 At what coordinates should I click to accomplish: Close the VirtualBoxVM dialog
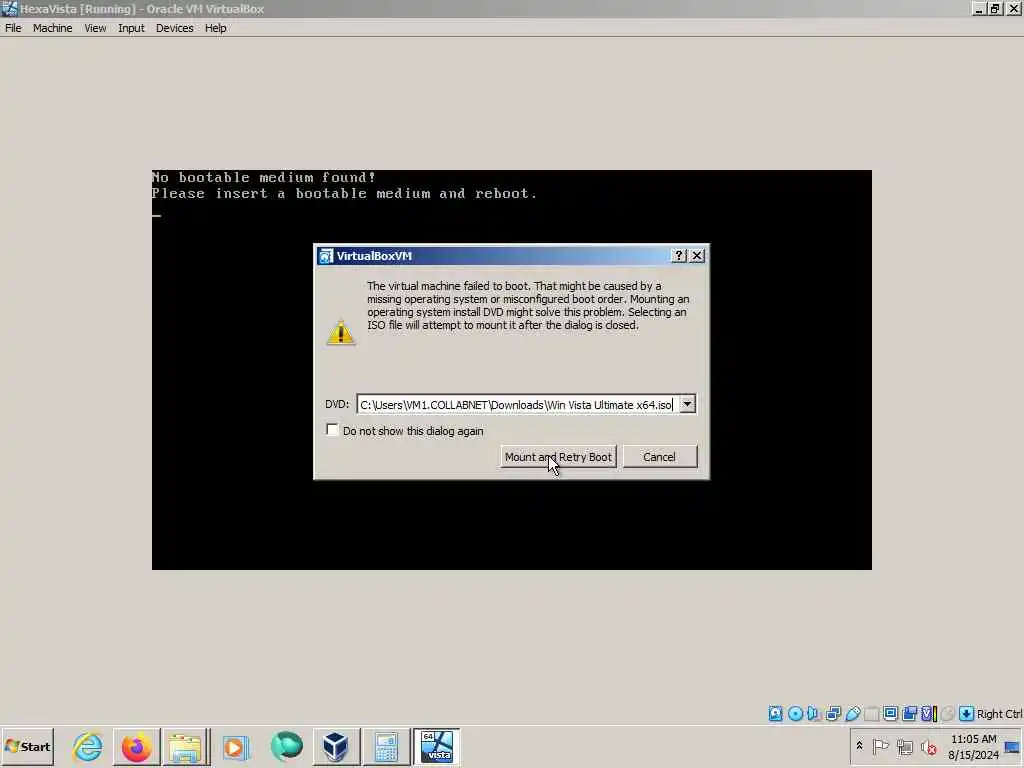tap(697, 255)
